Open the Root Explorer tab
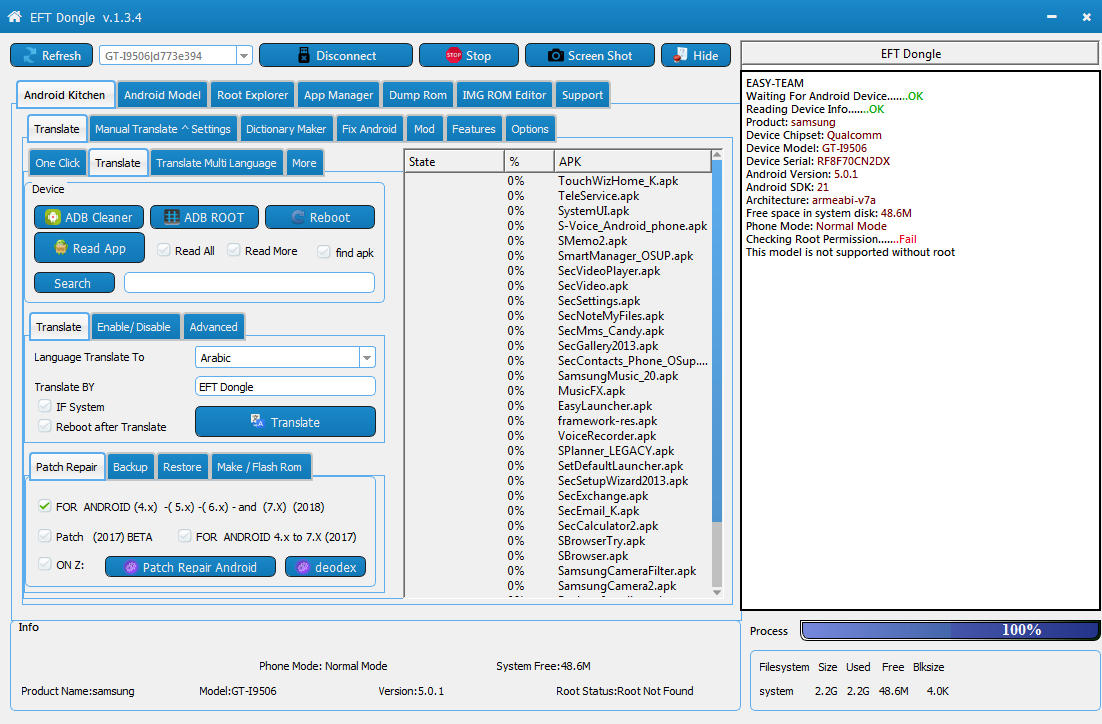The height and width of the screenshot is (724, 1102). [x=252, y=95]
